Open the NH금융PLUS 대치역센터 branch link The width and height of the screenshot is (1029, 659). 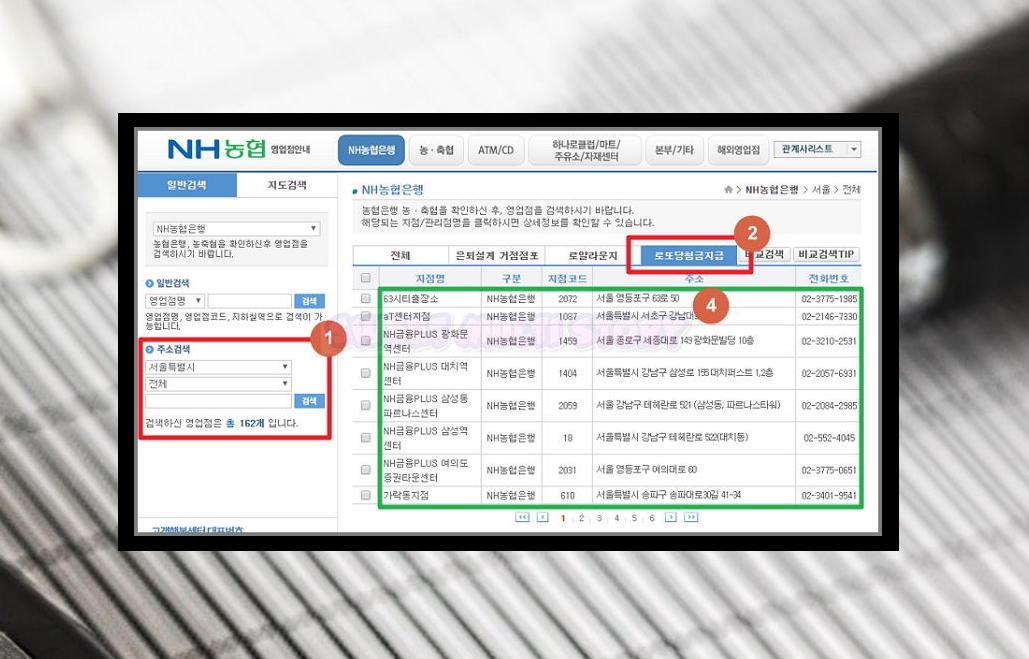(425, 373)
